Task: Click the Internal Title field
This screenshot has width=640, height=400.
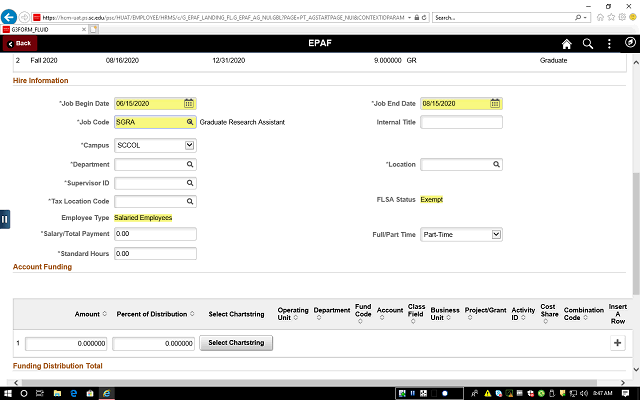Action: tap(461, 122)
